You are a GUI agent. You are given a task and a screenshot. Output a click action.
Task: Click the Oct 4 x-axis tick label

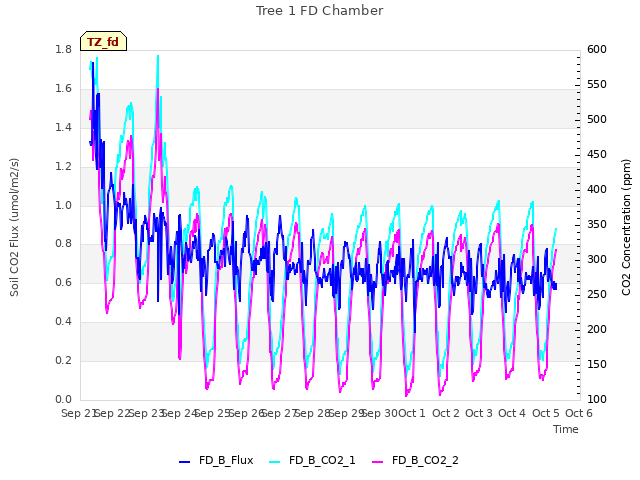[x=512, y=413]
